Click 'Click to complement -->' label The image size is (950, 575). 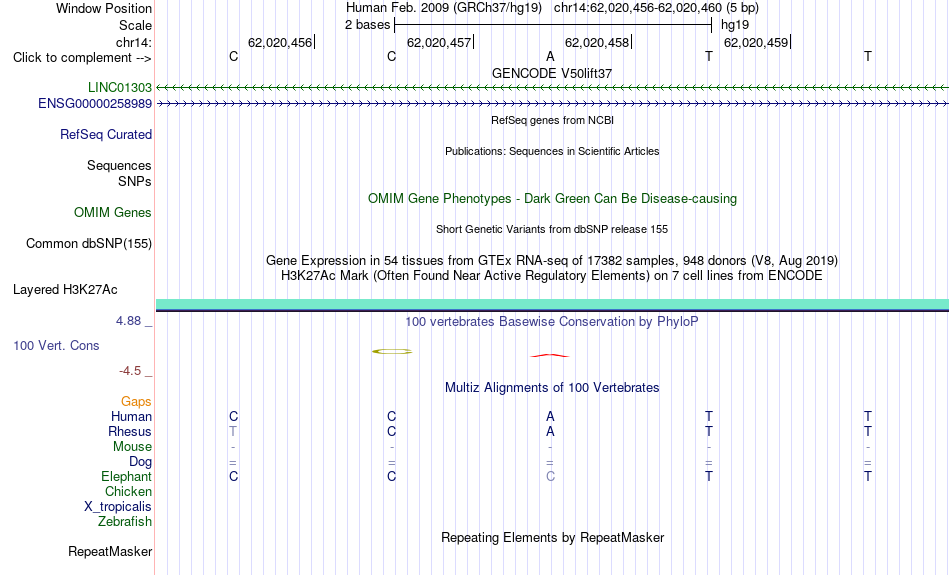(82, 58)
